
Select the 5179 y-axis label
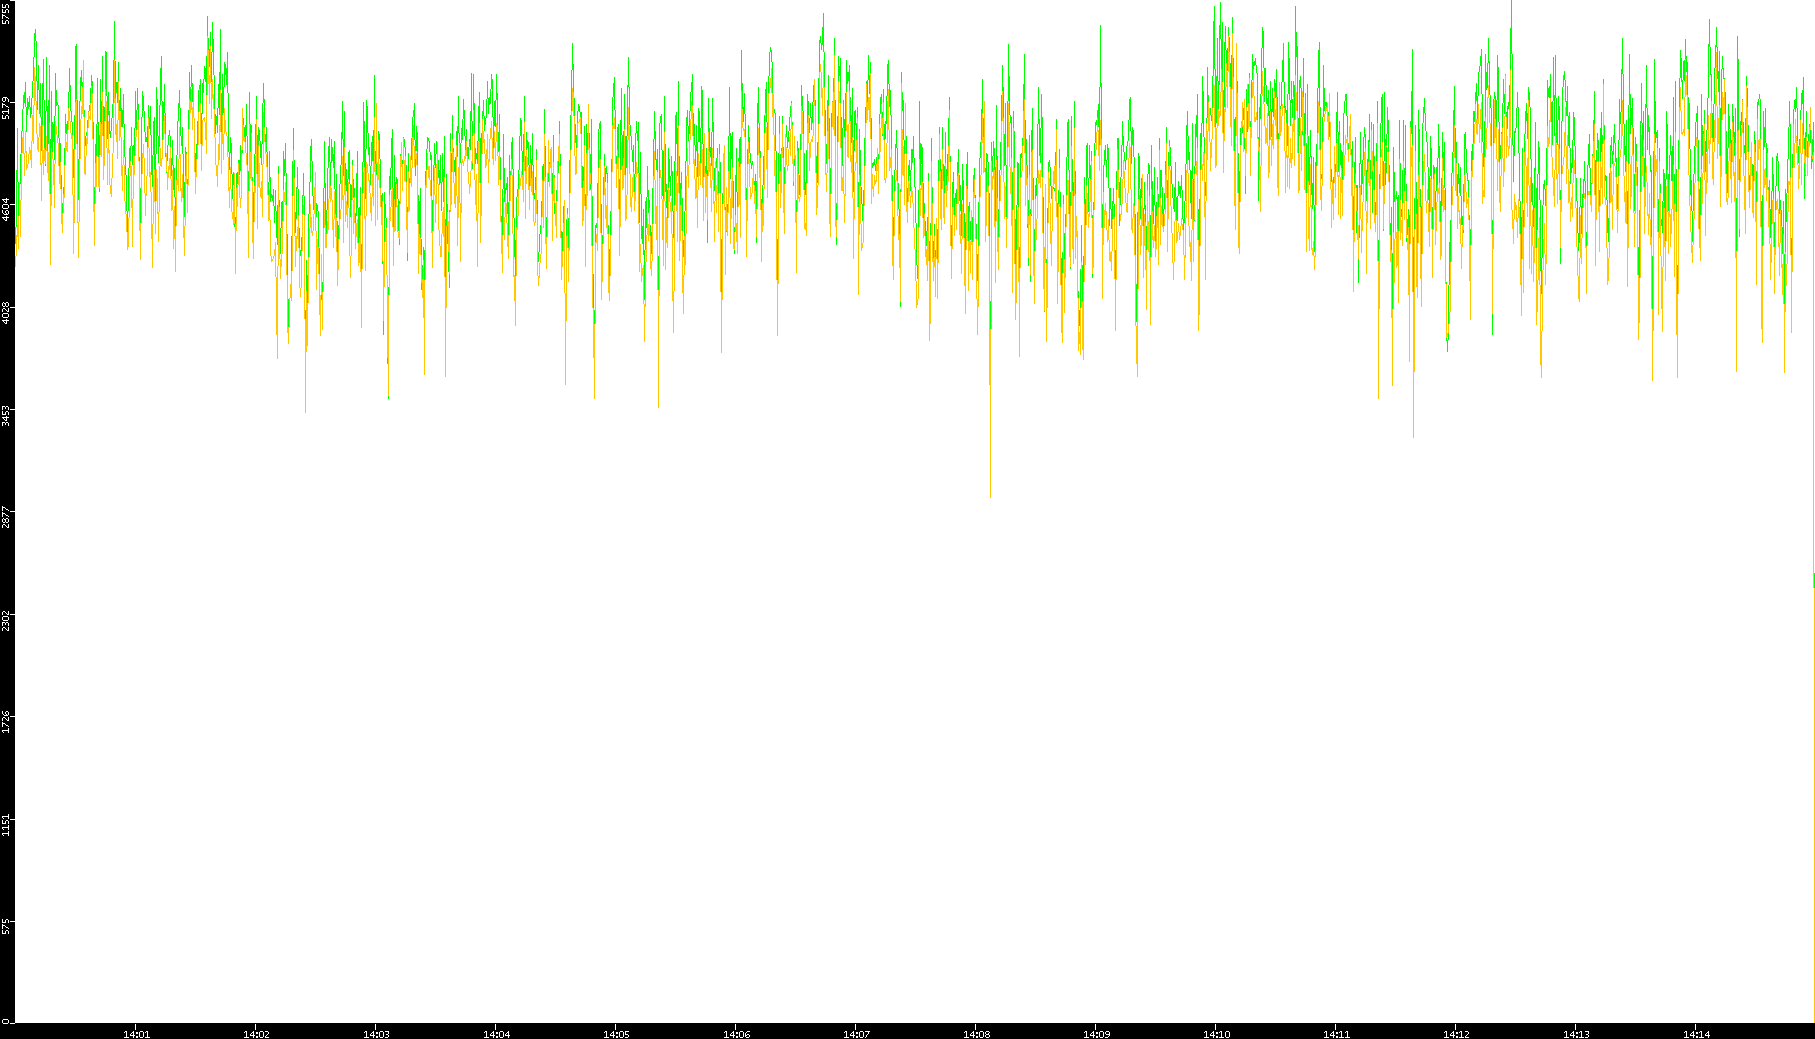coord(7,107)
